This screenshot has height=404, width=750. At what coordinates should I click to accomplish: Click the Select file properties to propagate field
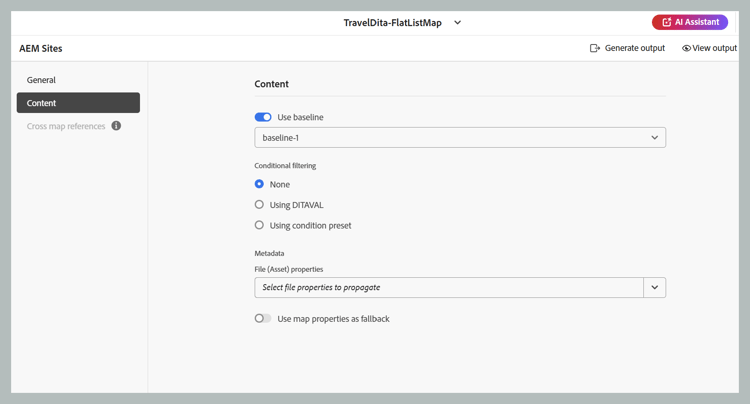[449, 288]
